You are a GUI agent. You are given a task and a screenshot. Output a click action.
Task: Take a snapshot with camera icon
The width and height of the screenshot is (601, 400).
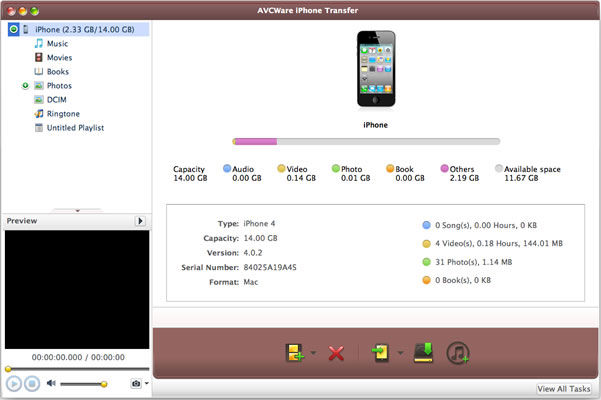point(136,383)
